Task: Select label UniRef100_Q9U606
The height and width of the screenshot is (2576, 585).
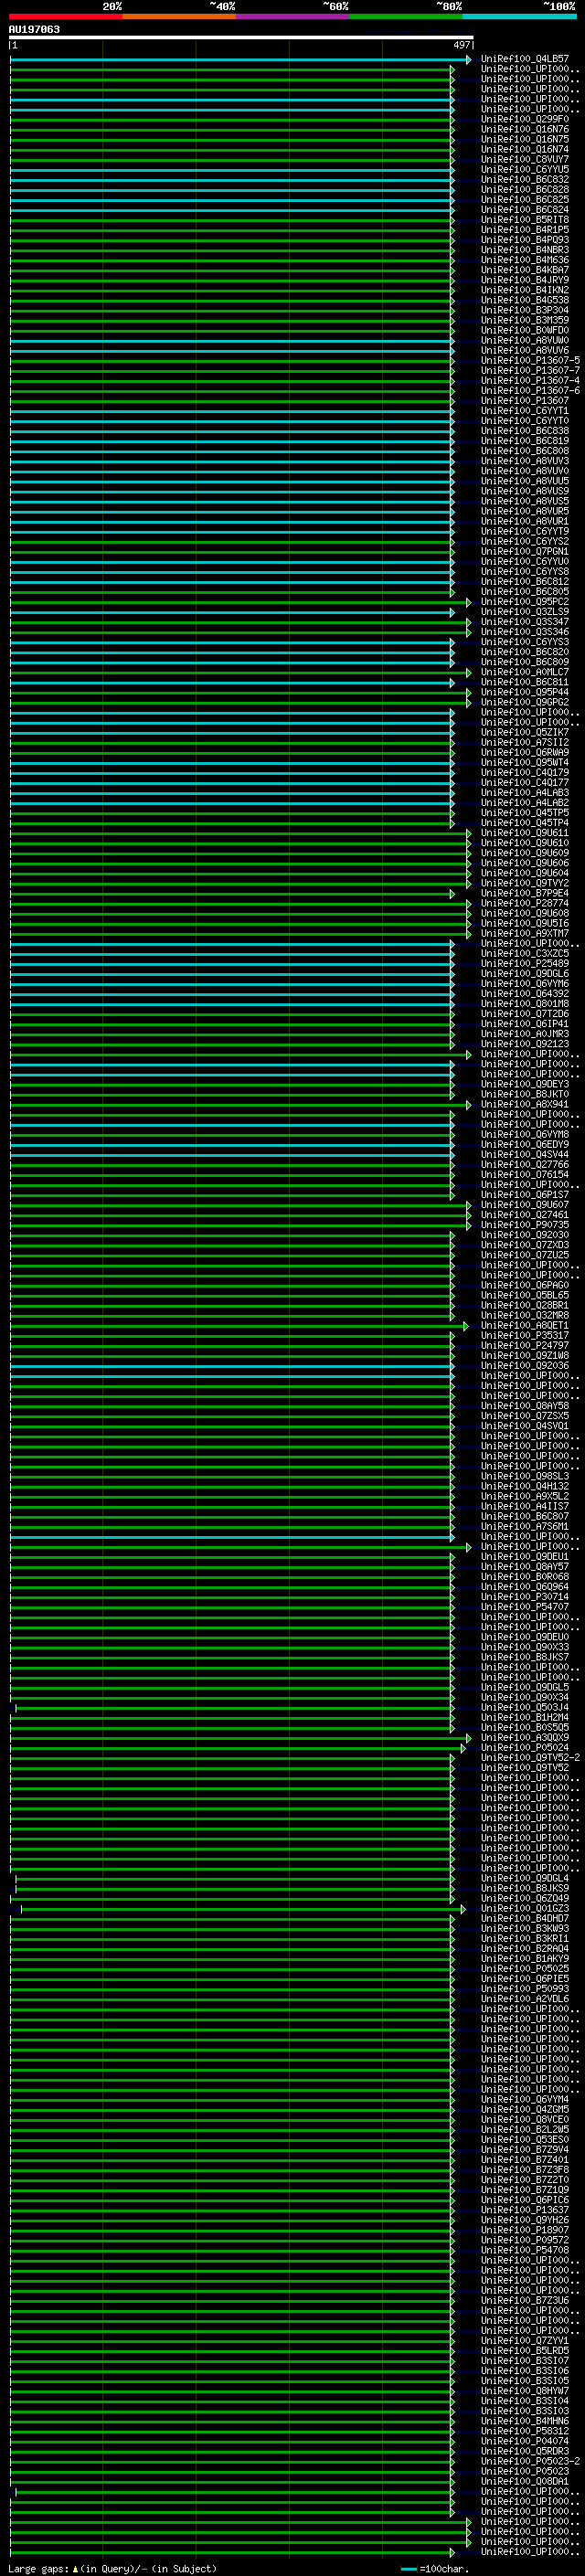Action: [x=525, y=863]
